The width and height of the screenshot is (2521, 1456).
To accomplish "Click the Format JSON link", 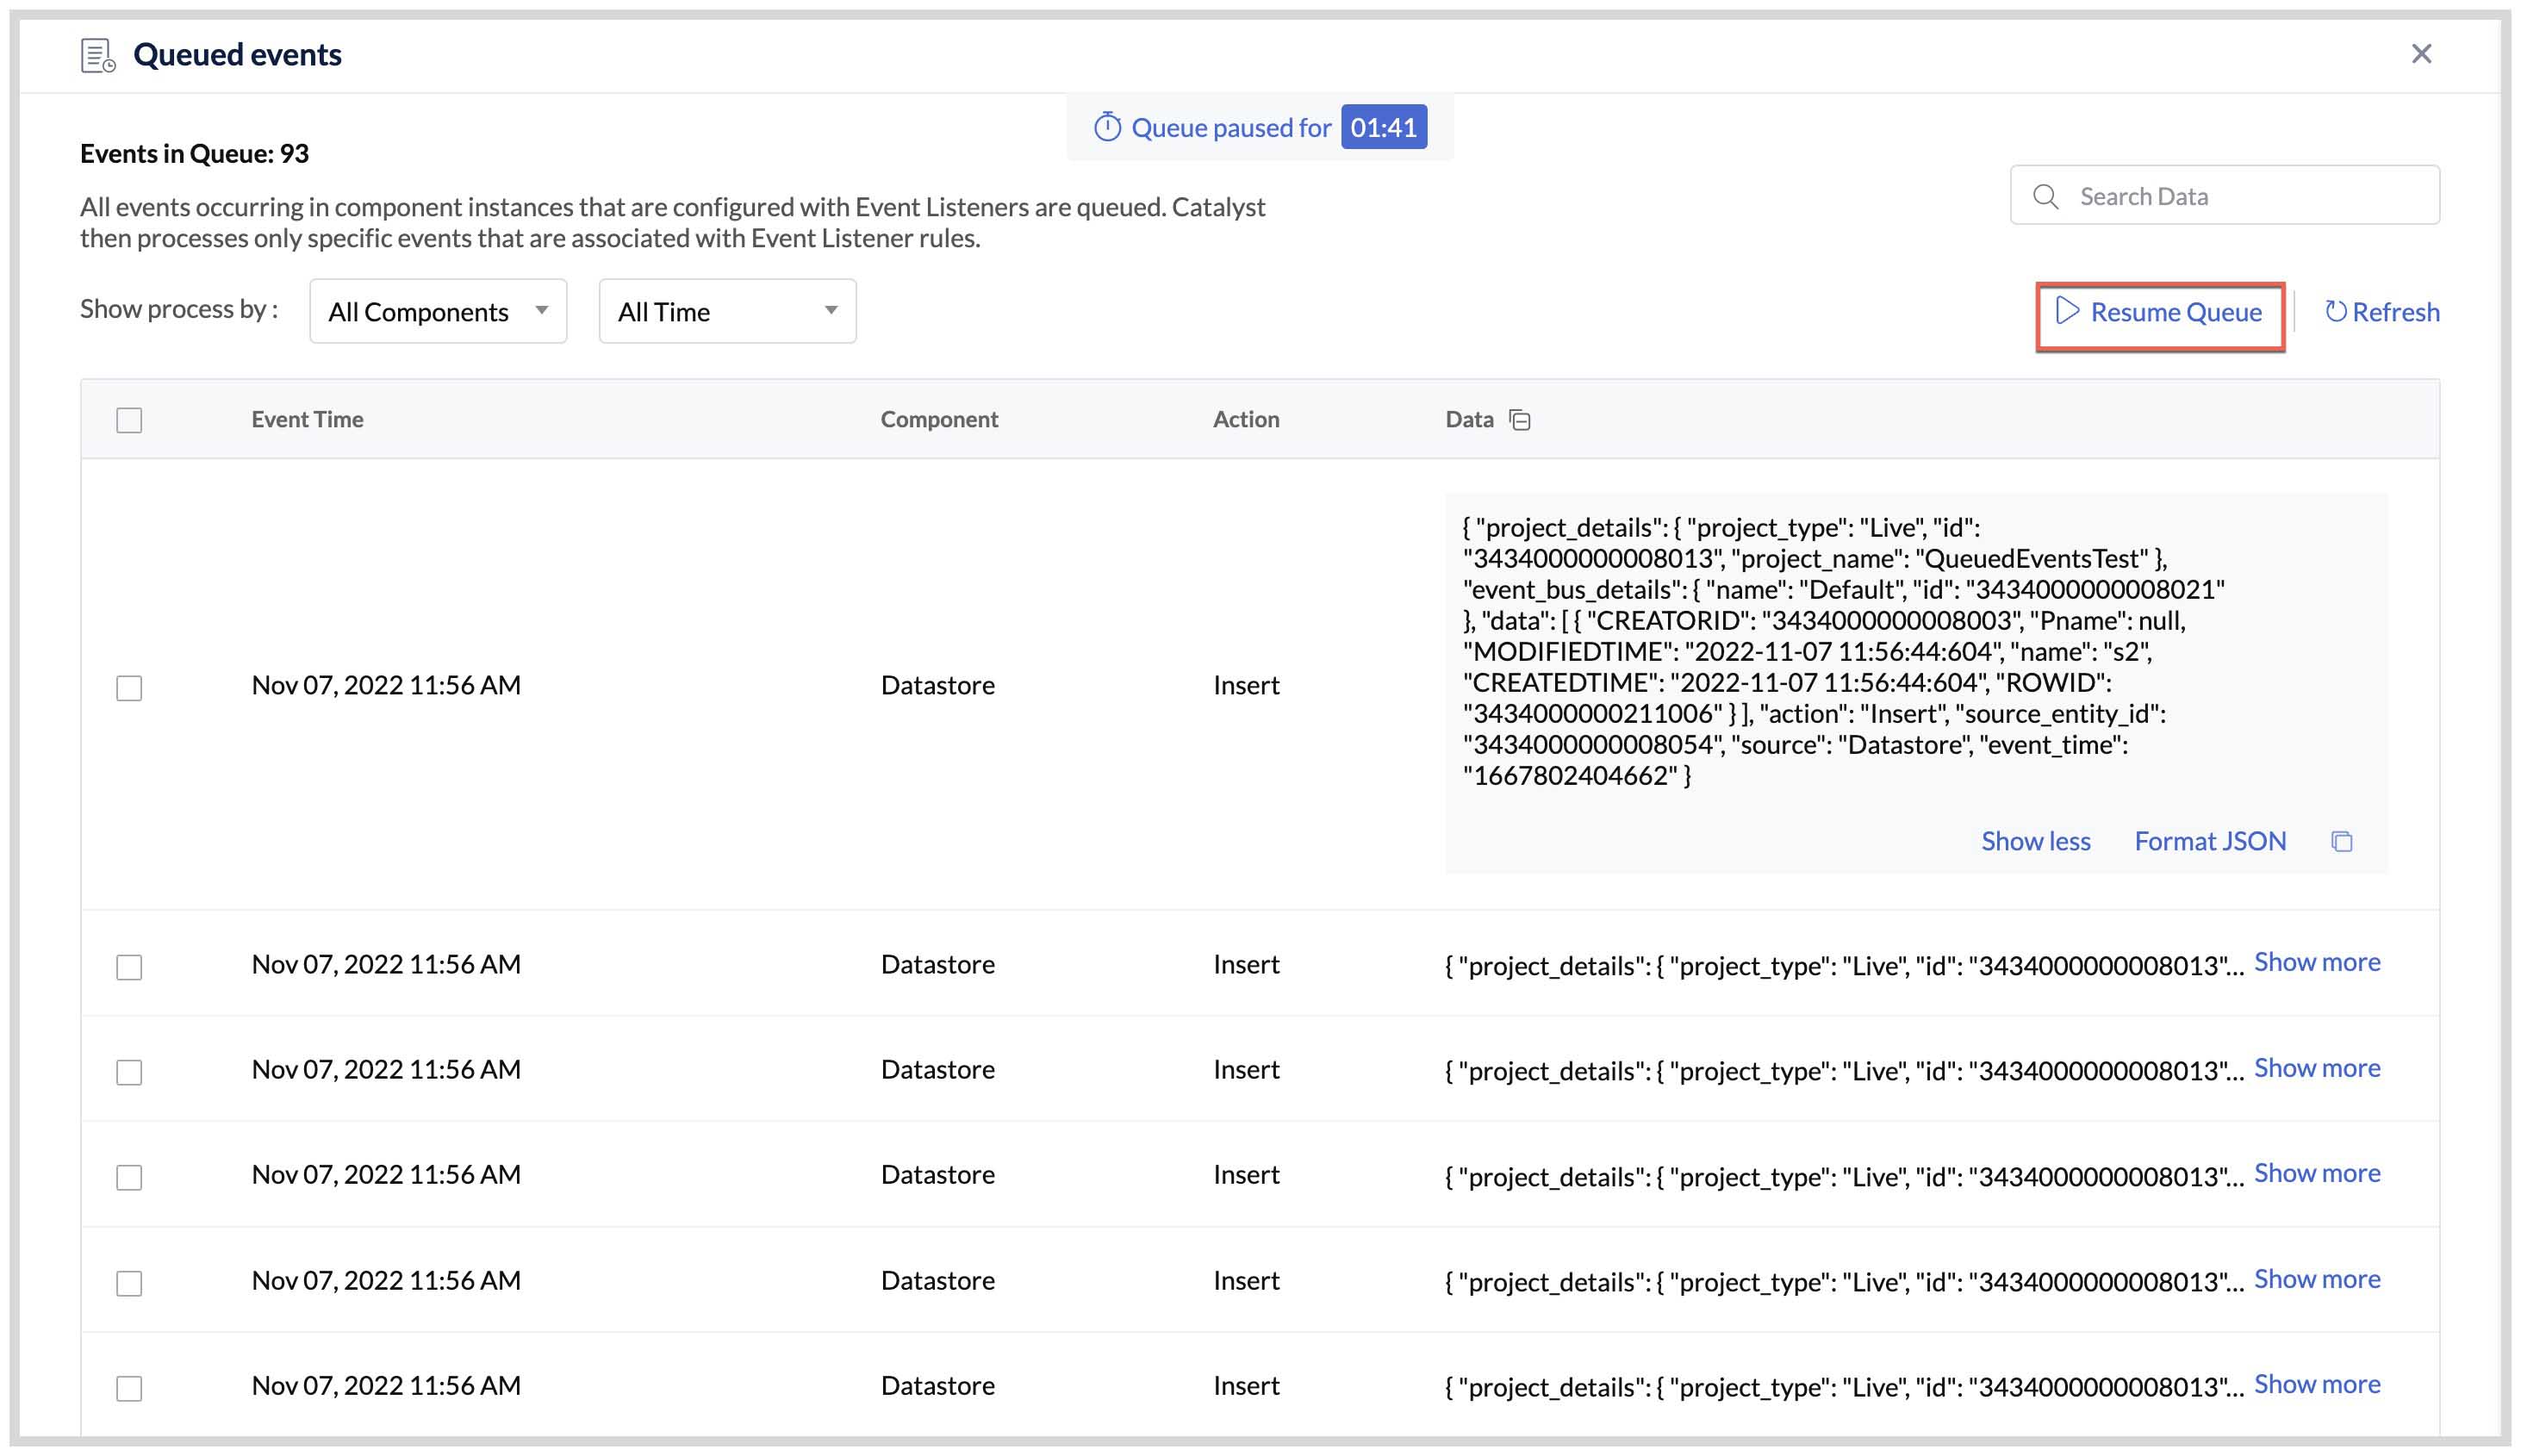I will click(x=2210, y=841).
